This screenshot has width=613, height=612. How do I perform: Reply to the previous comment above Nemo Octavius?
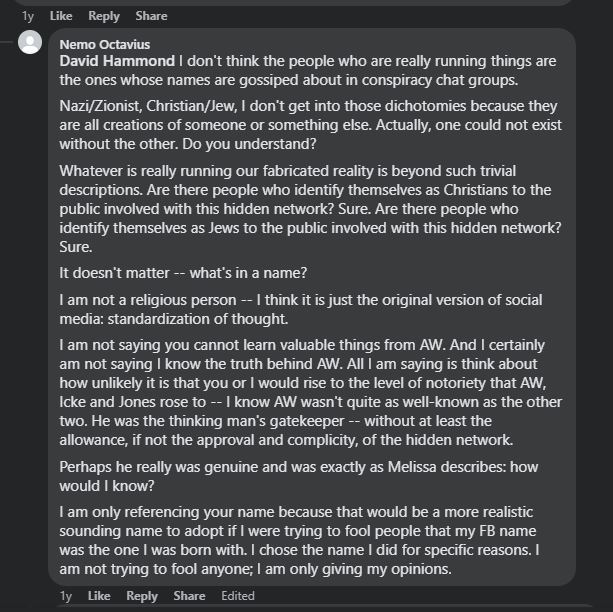pyautogui.click(x=104, y=16)
